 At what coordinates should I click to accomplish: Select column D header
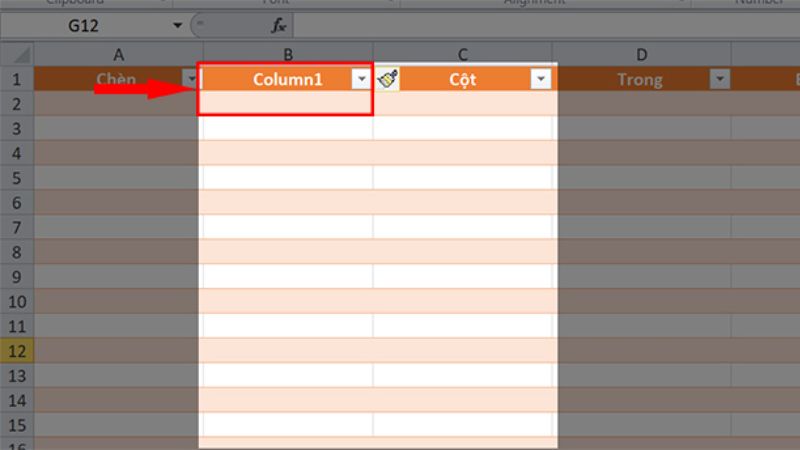point(642,54)
